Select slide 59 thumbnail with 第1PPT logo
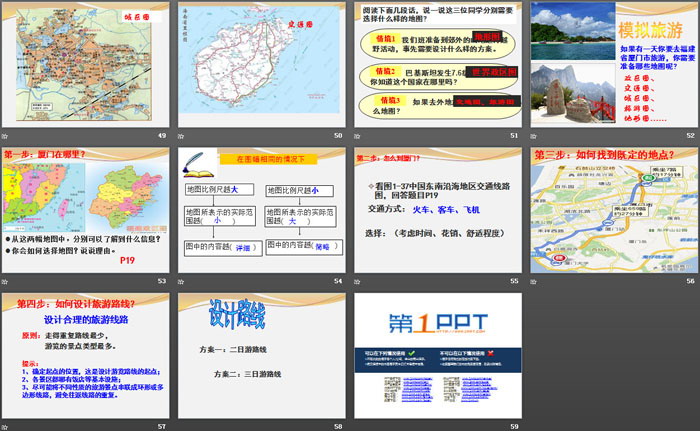This screenshot has width=700, height=431. 438,356
